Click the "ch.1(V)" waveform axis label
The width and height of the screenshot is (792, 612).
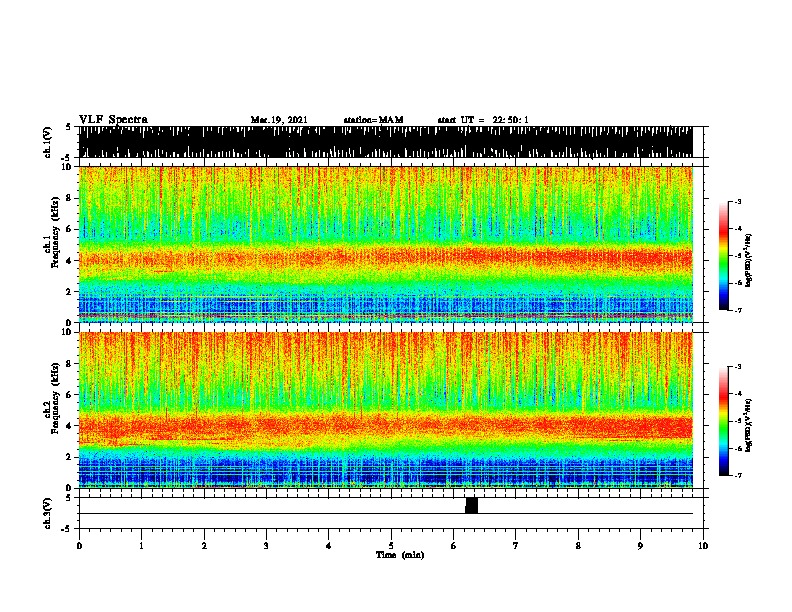tap(47, 142)
